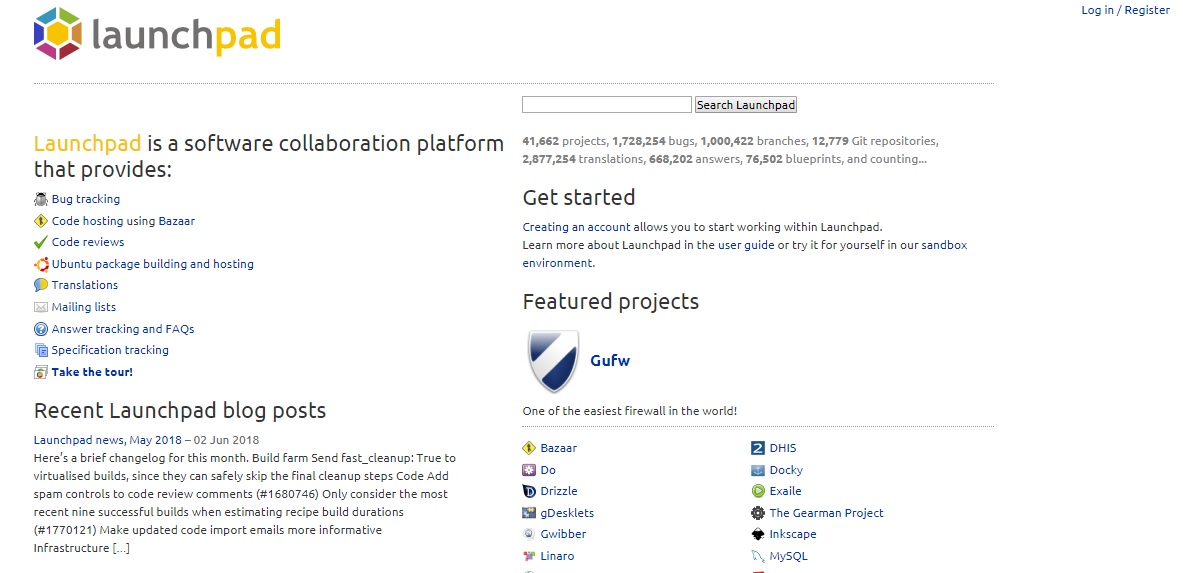Open the Gufw featured project link
The height and width of the screenshot is (573, 1183).
[610, 361]
